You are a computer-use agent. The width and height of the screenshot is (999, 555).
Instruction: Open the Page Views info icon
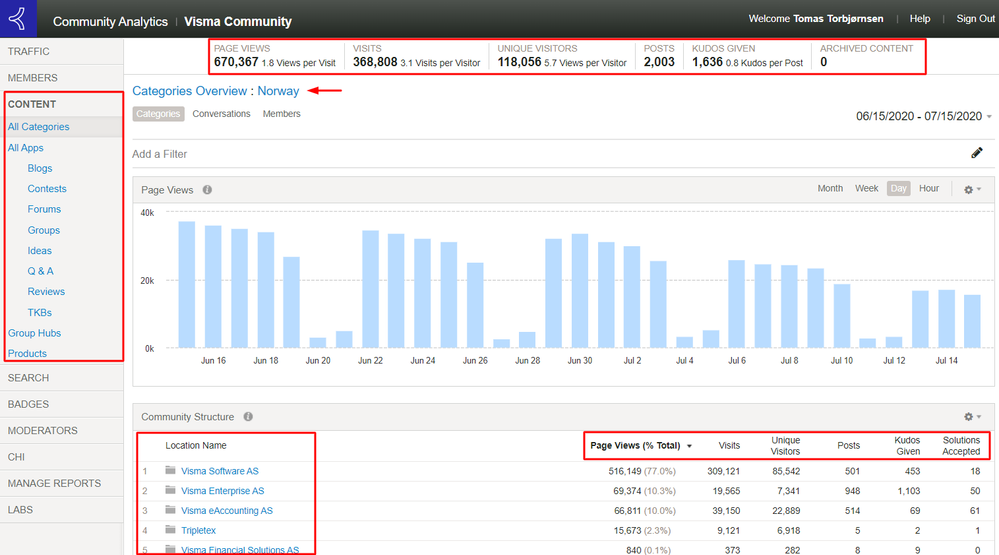pos(207,190)
